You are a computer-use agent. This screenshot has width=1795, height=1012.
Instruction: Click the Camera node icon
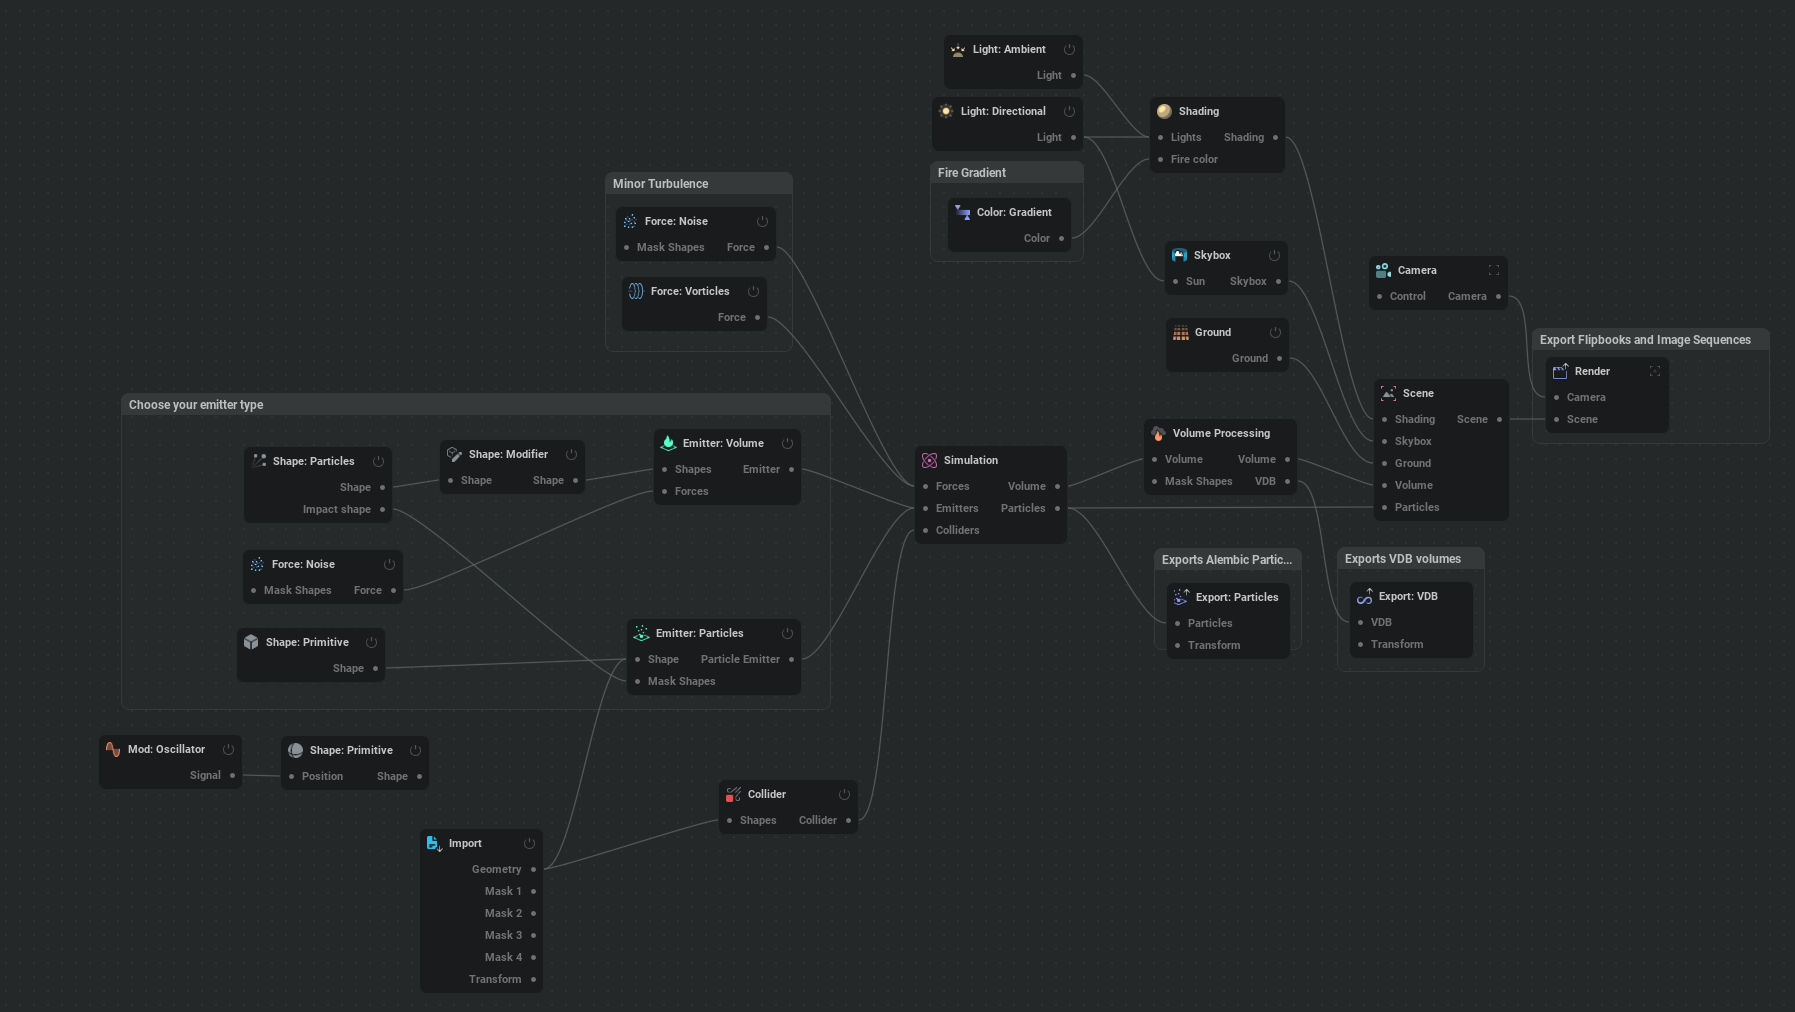pos(1383,270)
